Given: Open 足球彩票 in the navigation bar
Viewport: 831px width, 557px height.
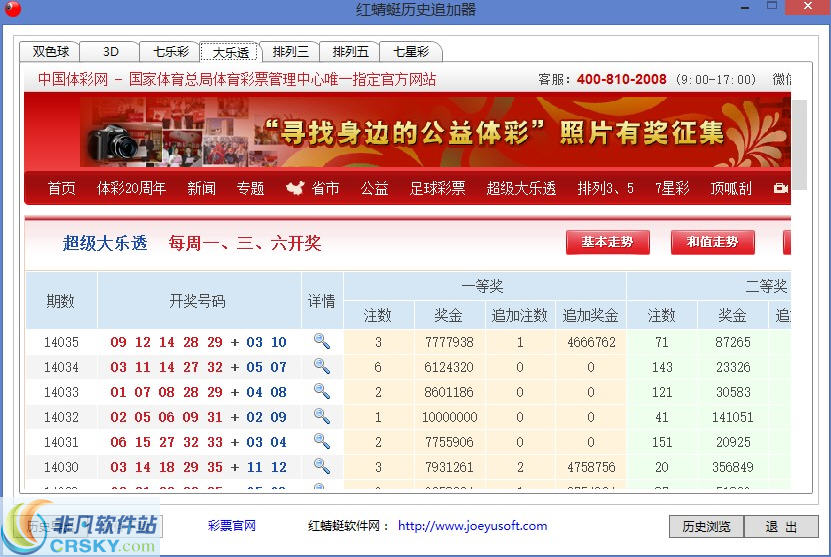Looking at the screenshot, I should [x=437, y=188].
